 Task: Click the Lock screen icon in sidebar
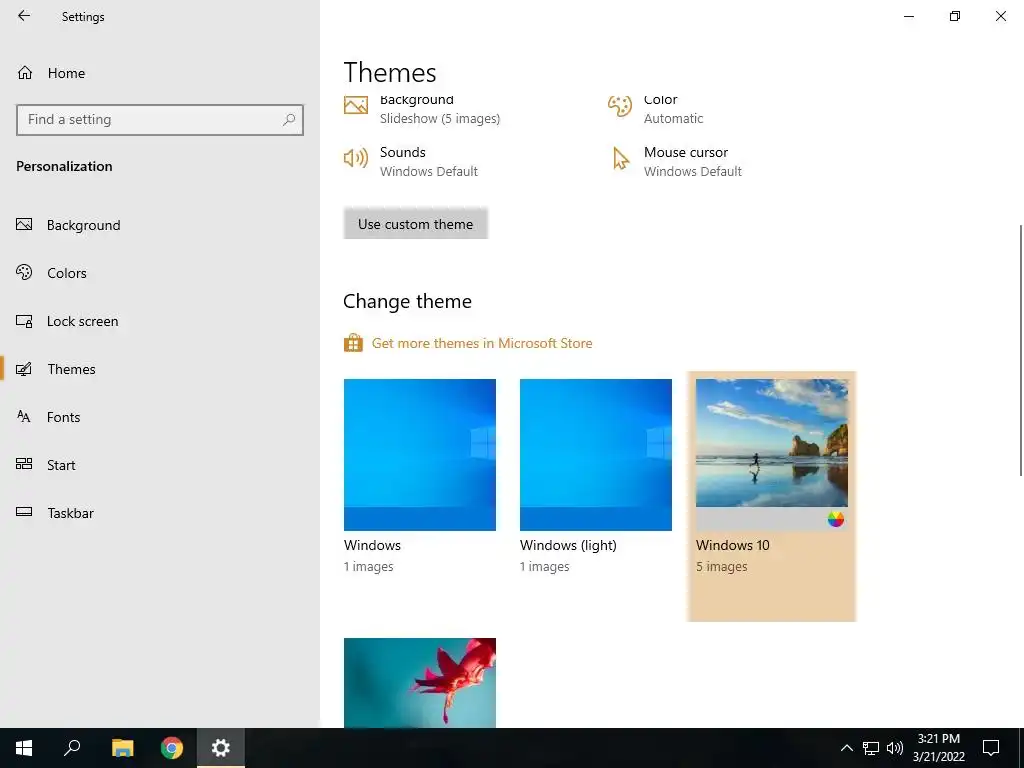(24, 321)
